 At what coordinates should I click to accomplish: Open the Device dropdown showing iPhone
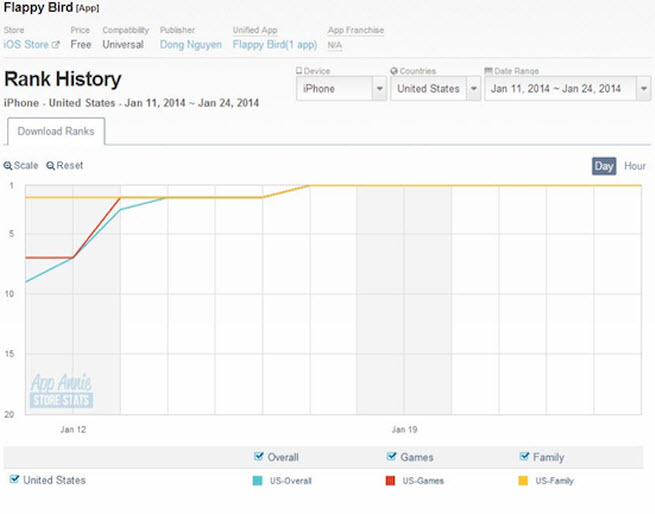pyautogui.click(x=341, y=88)
